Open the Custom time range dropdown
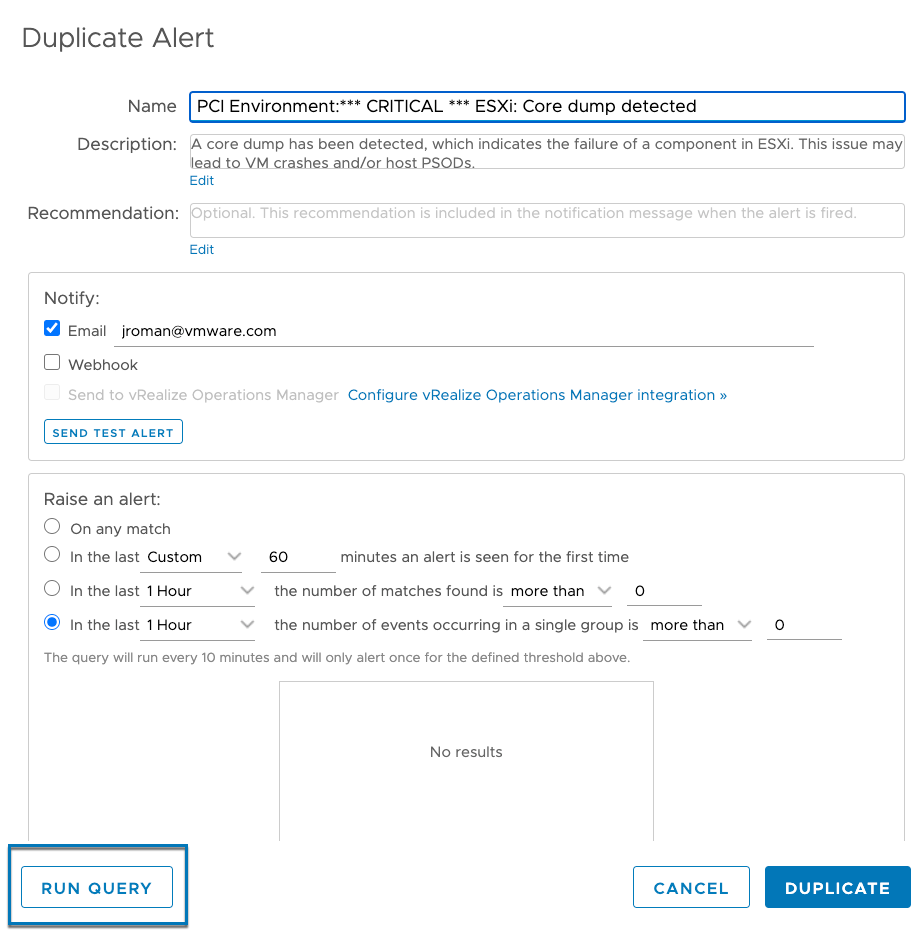The height and width of the screenshot is (931, 918). pyautogui.click(x=194, y=557)
